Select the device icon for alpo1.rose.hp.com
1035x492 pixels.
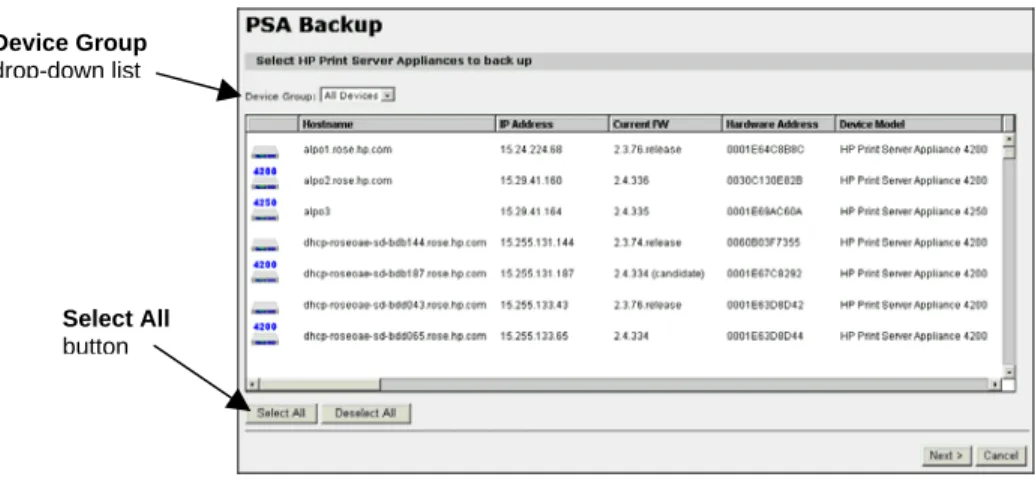[265, 153]
